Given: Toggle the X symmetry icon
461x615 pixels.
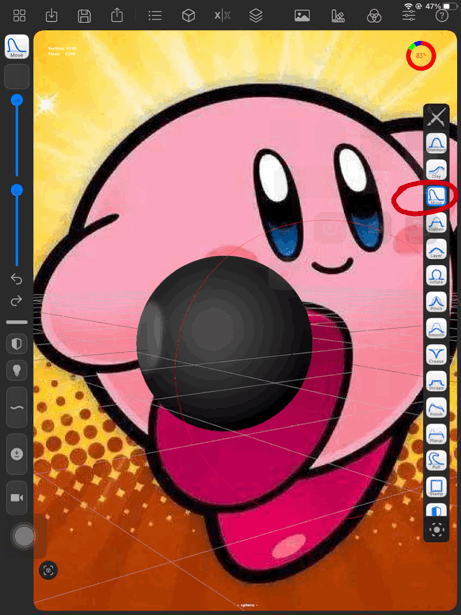Looking at the screenshot, I should tap(222, 16).
